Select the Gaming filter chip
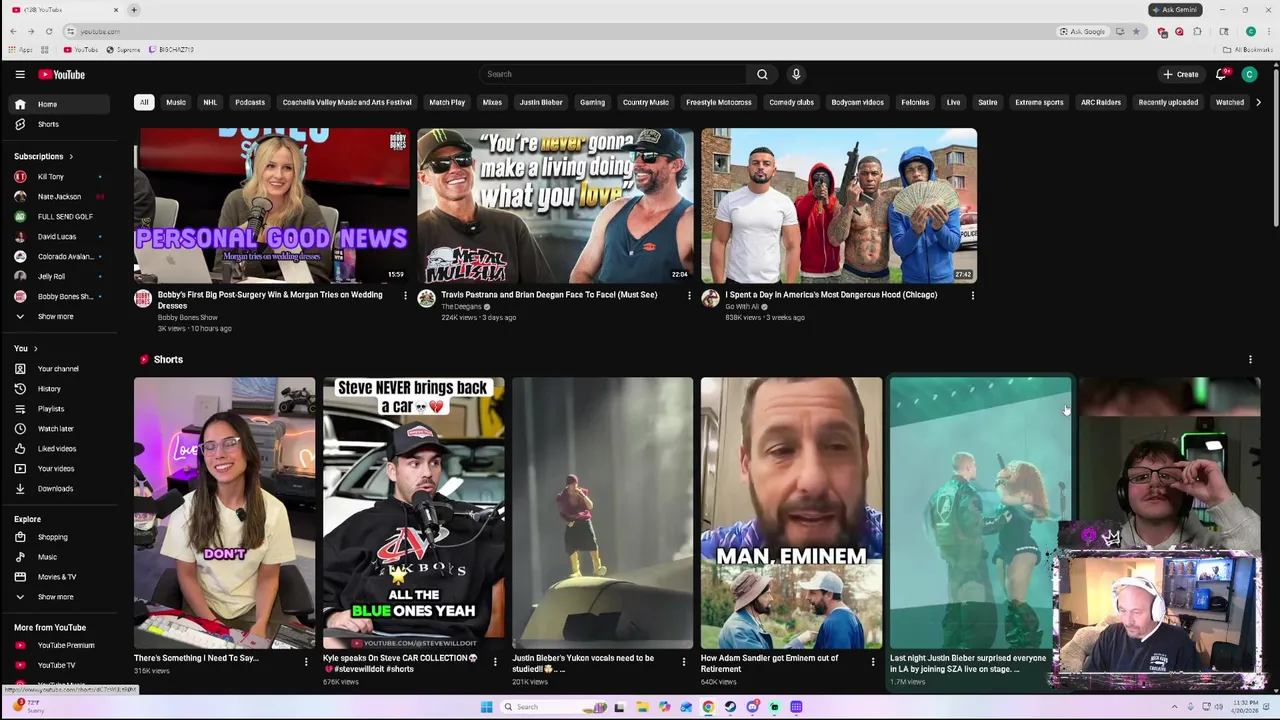 (x=592, y=102)
